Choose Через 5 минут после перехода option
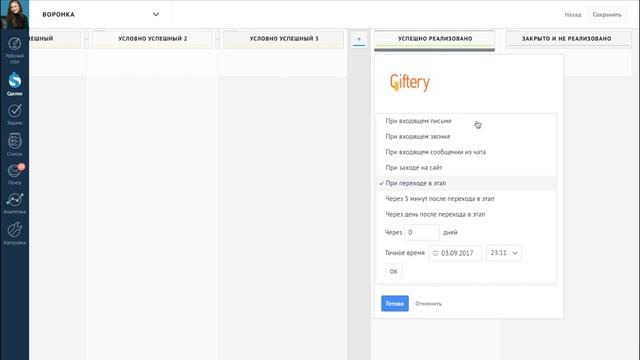 coord(466,199)
